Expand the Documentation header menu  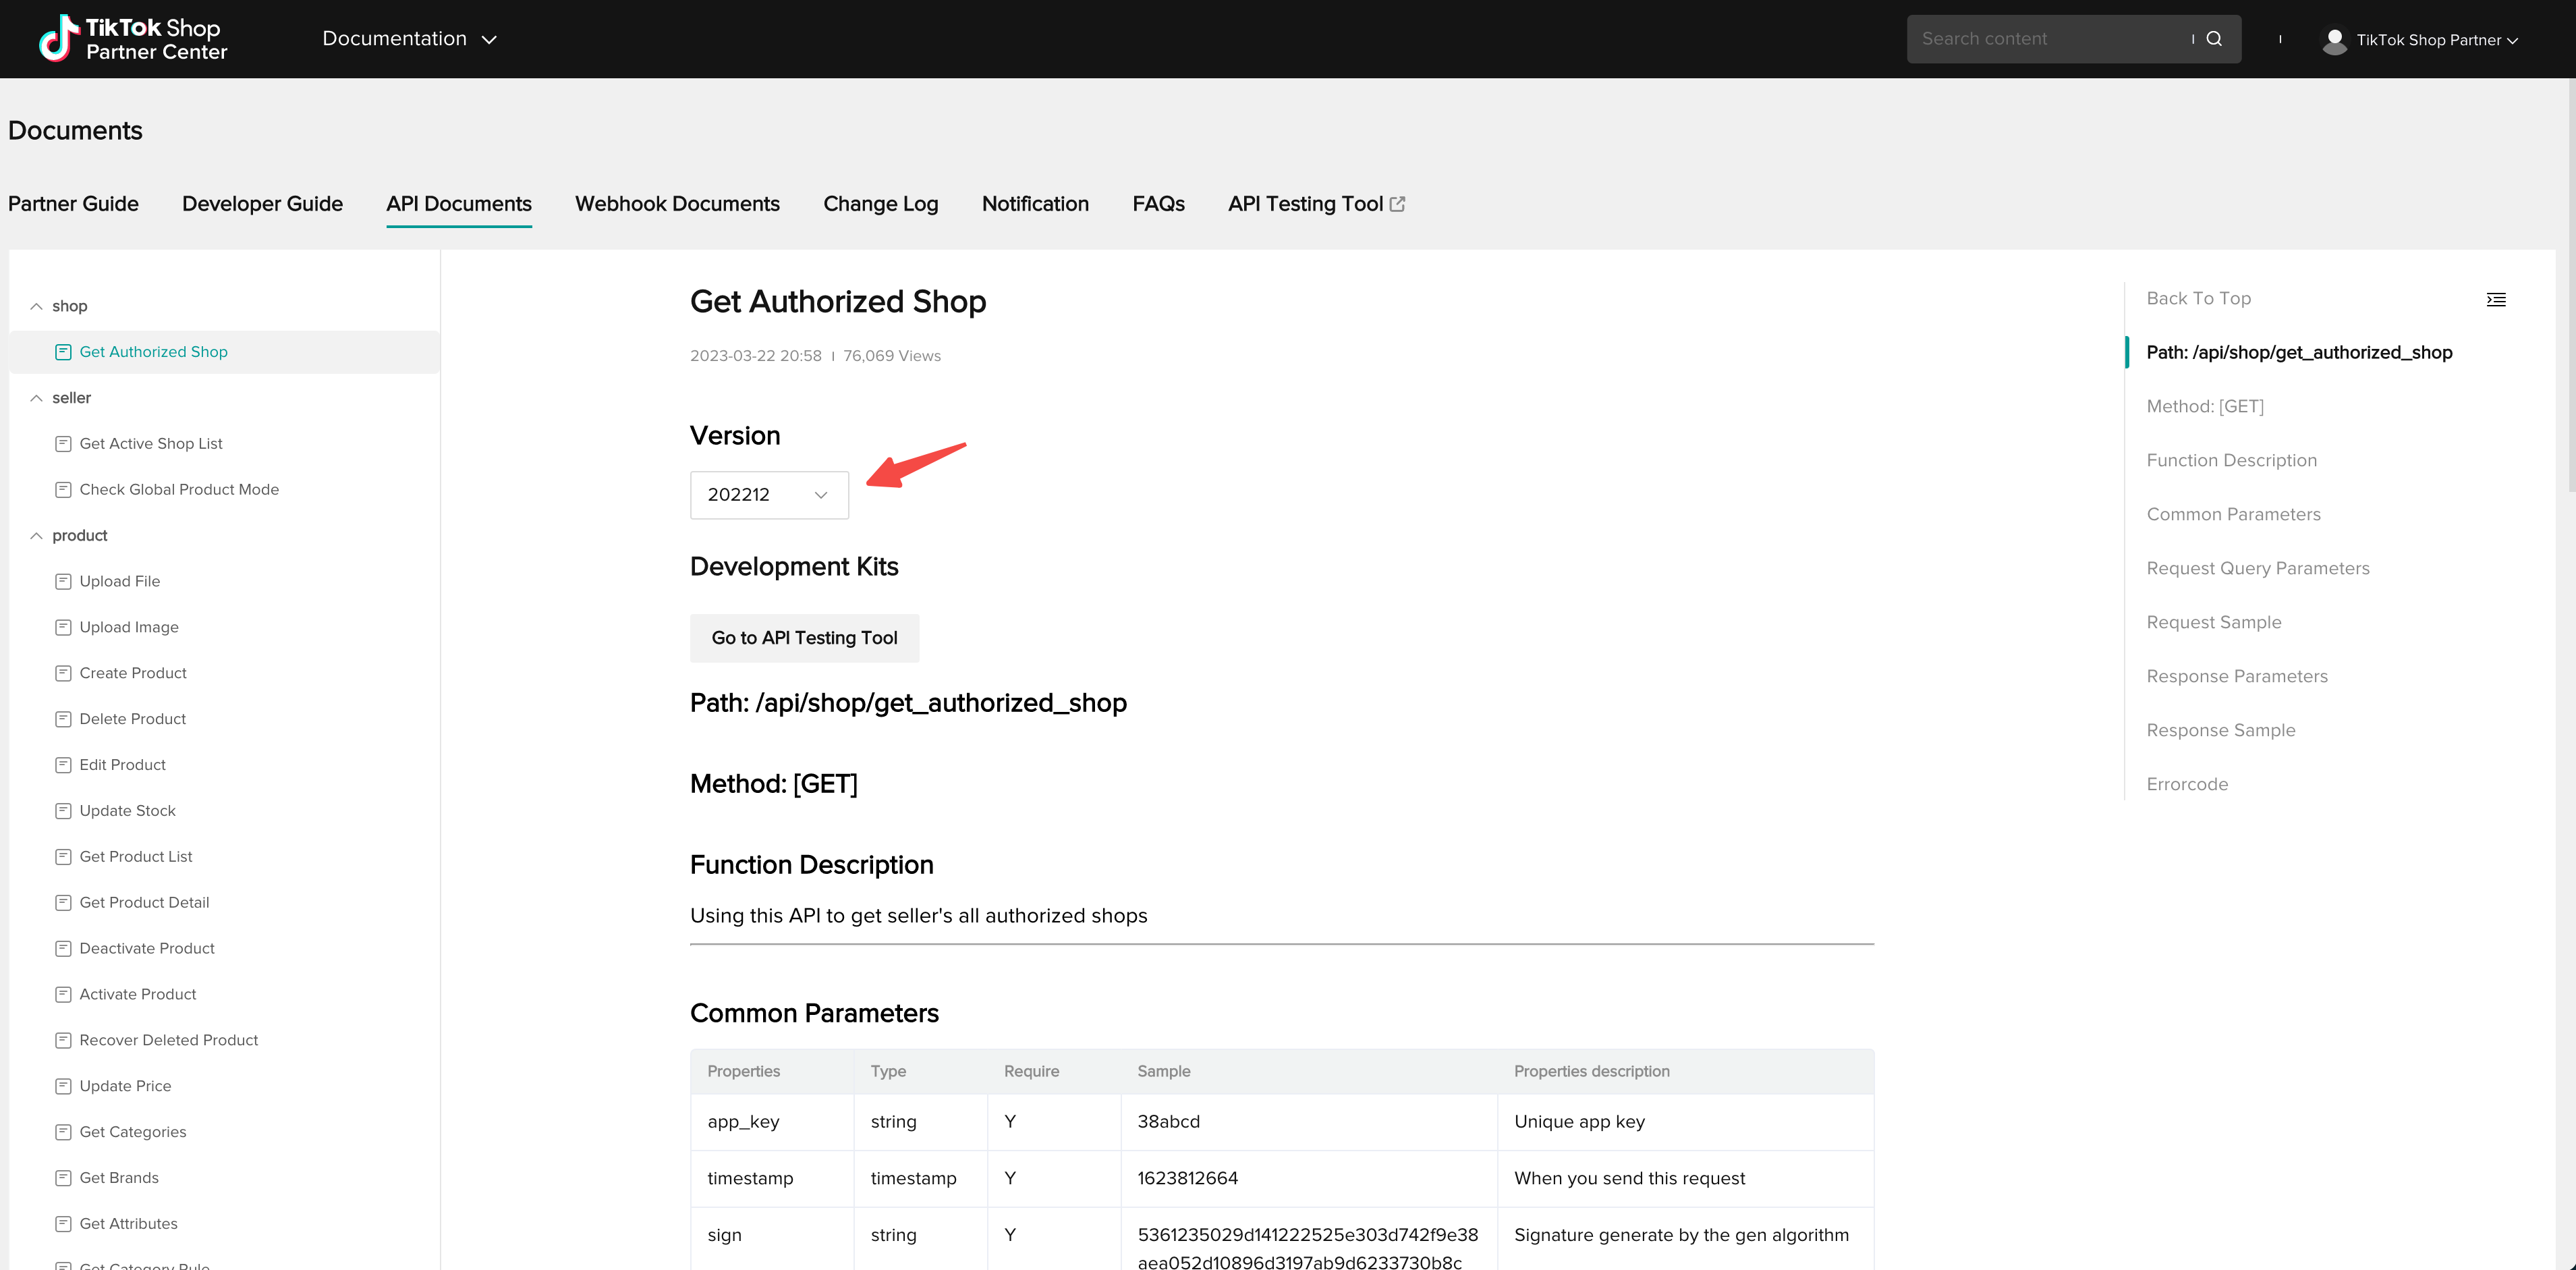pyautogui.click(x=409, y=39)
